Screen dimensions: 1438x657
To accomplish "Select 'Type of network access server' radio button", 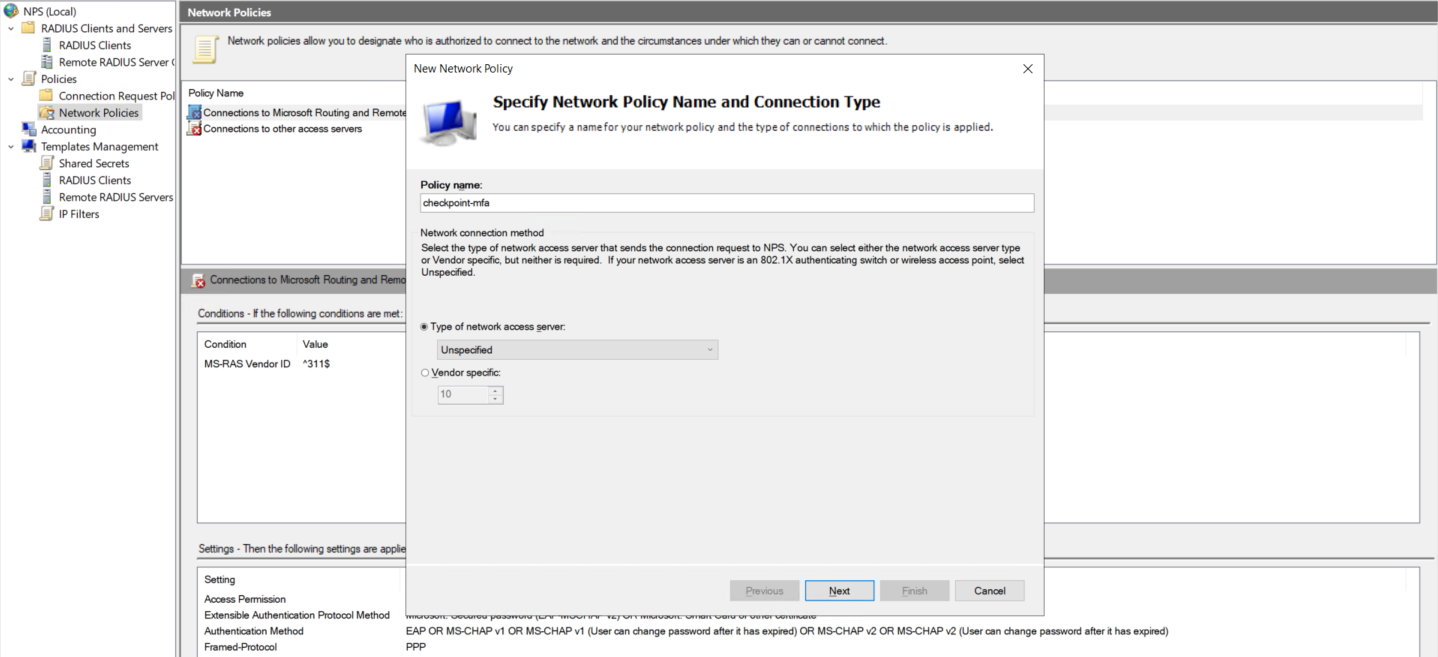I will 425,327.
